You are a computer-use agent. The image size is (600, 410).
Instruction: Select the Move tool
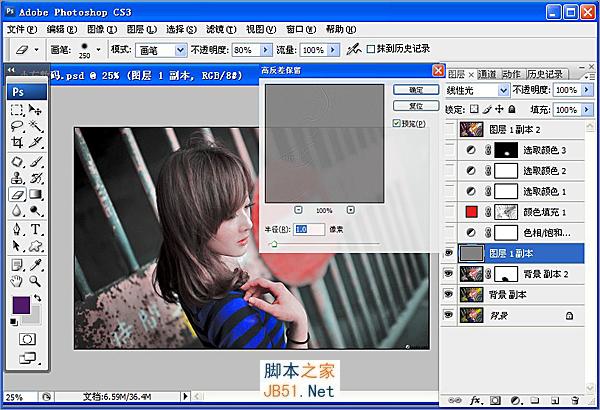[36, 111]
